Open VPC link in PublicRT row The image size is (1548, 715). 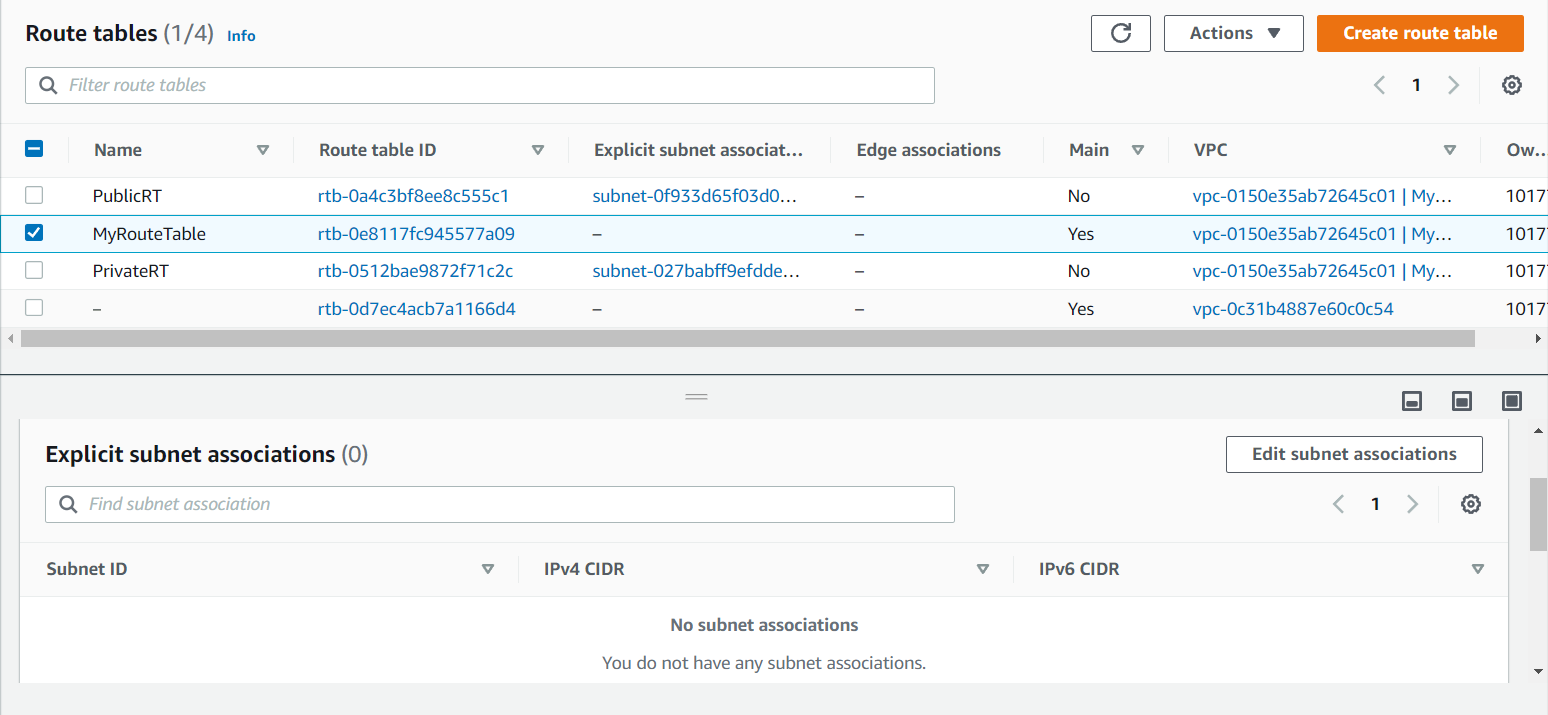[1322, 196]
